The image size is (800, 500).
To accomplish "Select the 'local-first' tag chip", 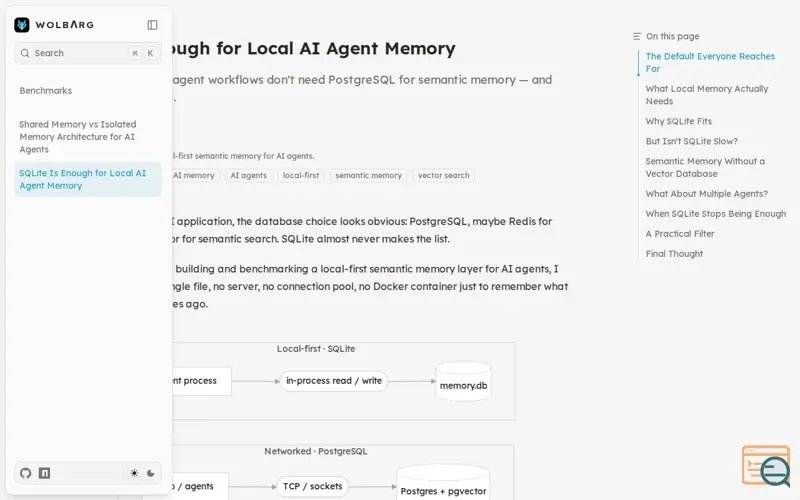I will coord(301,175).
